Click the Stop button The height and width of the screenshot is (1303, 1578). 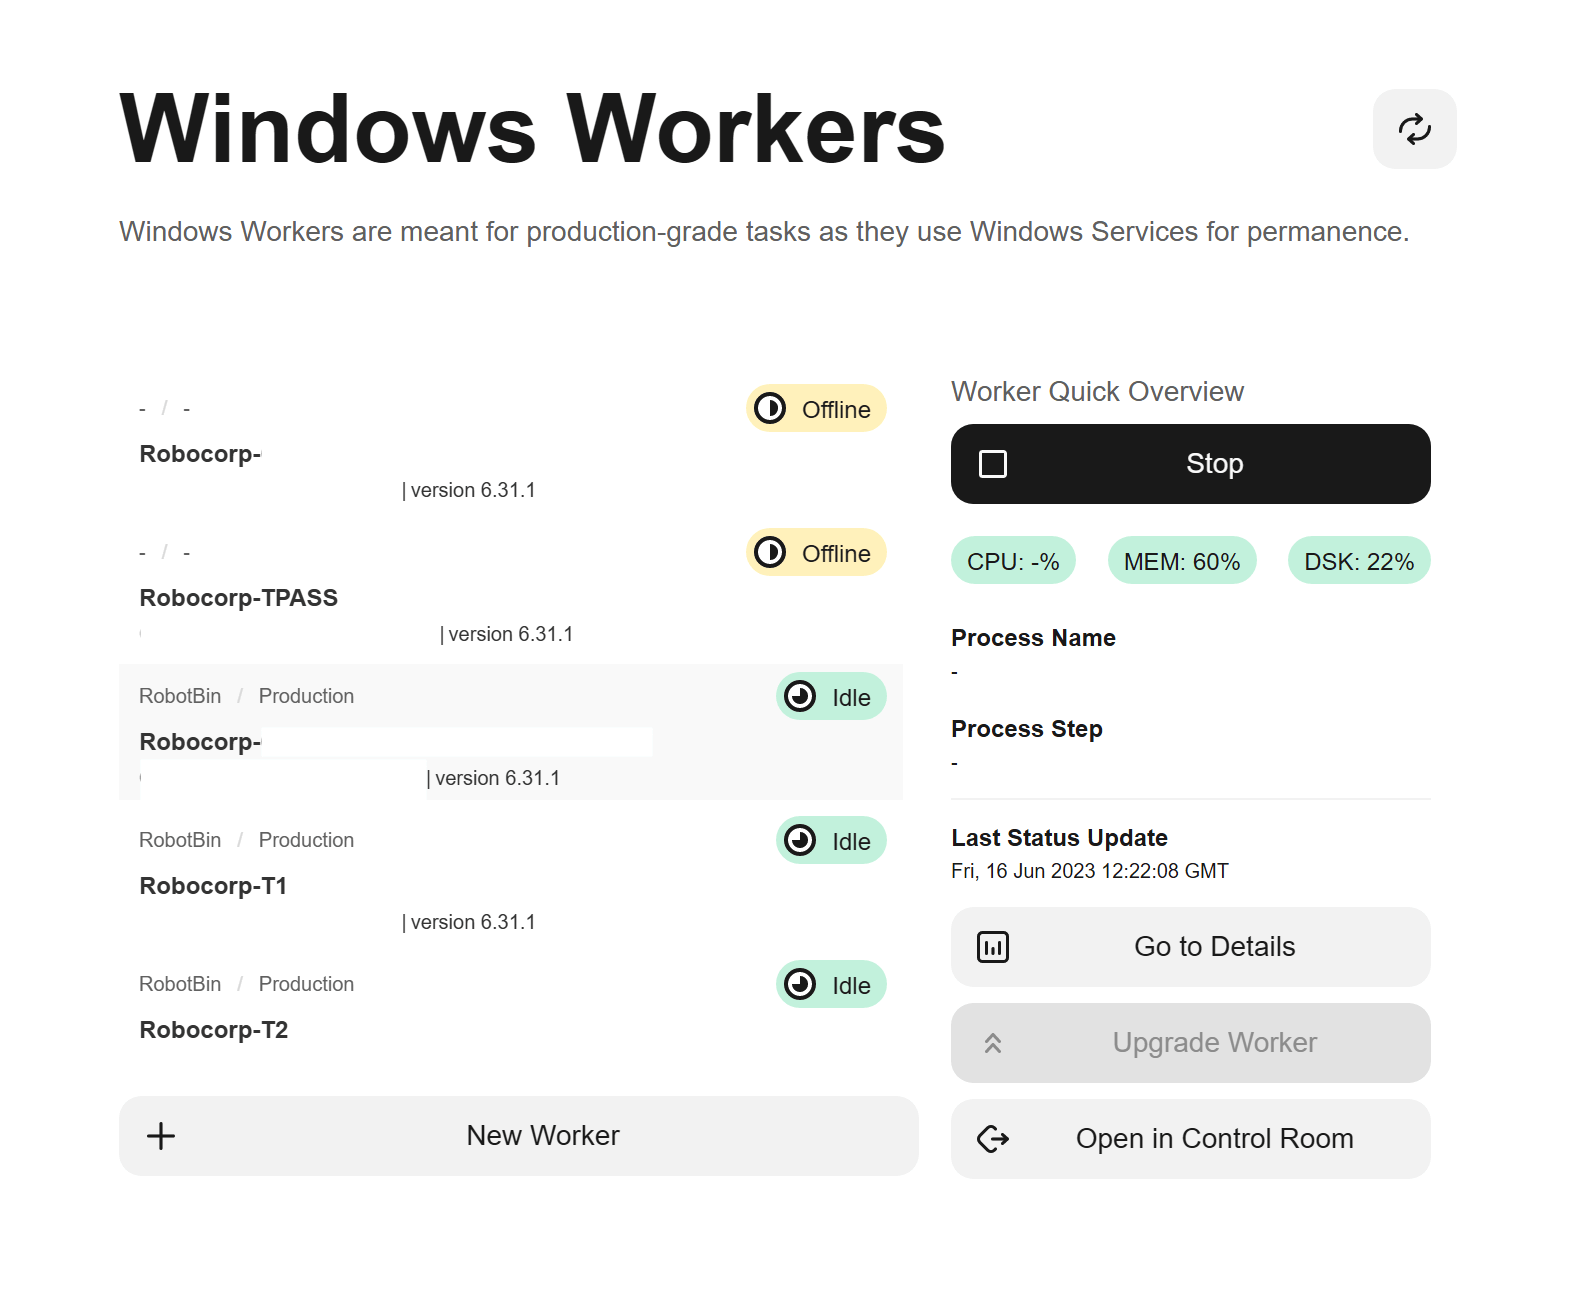point(1190,464)
